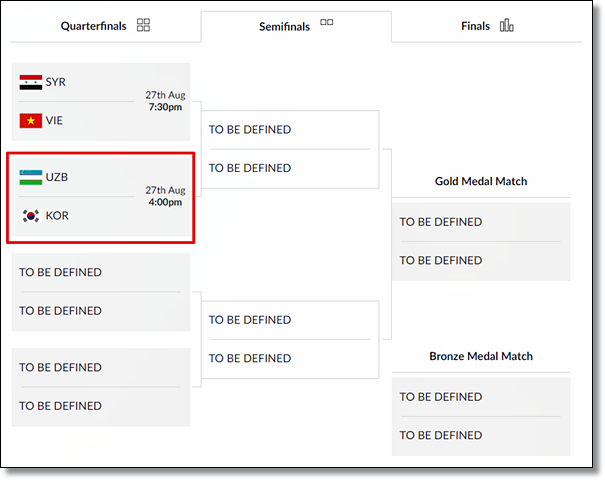Image resolution: width=605 pixels, height=480 pixels.
Task: Select the UZB team name
Action: tap(57, 177)
